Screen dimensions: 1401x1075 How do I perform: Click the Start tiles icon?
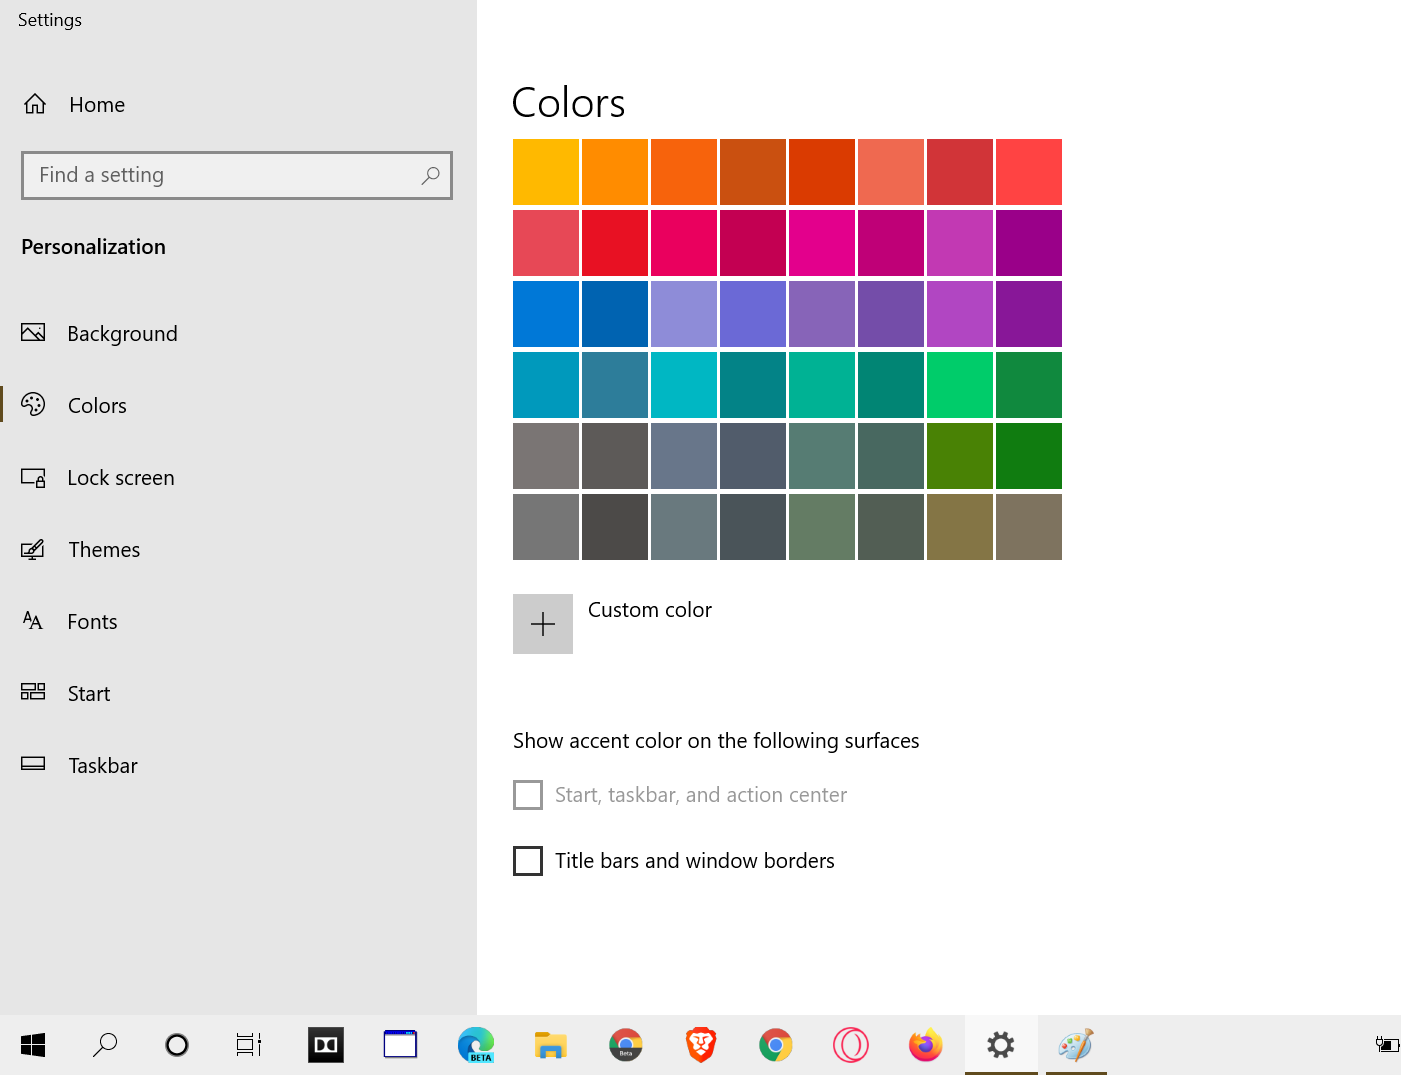(33, 692)
